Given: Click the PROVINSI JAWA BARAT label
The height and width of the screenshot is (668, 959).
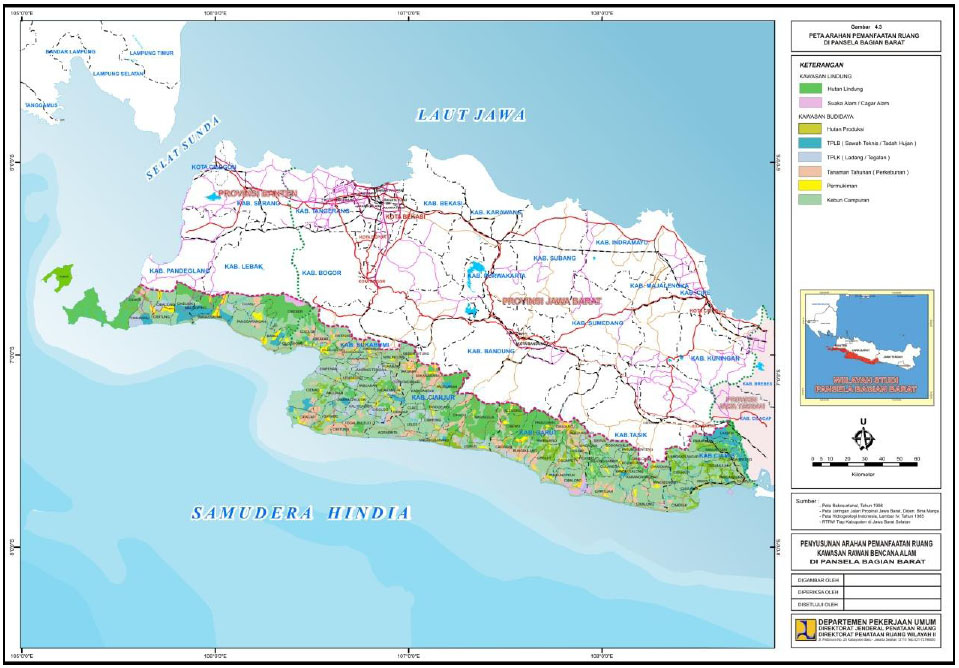Looking at the screenshot, I should [x=550, y=299].
